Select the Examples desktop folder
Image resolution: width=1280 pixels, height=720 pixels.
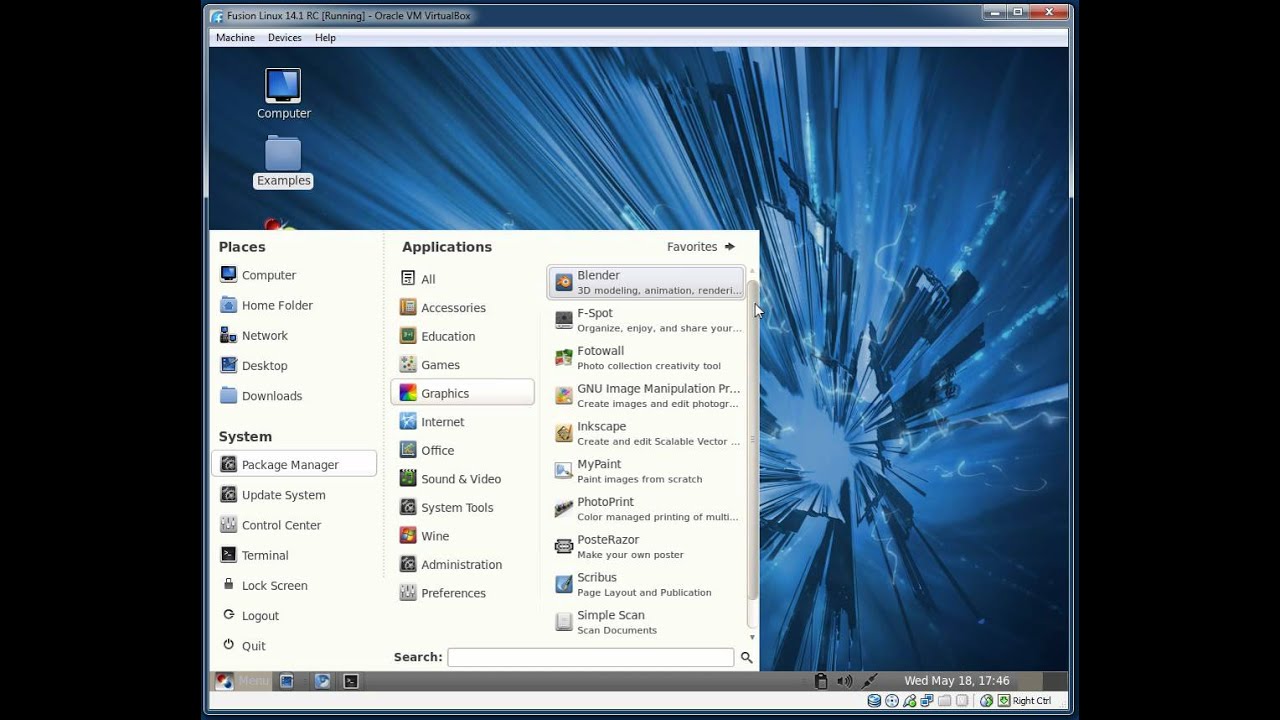pyautogui.click(x=283, y=162)
